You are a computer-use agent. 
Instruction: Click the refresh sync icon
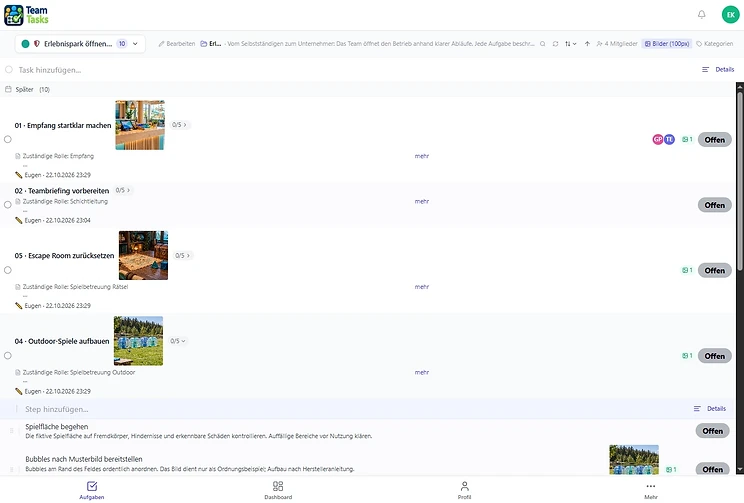click(555, 44)
